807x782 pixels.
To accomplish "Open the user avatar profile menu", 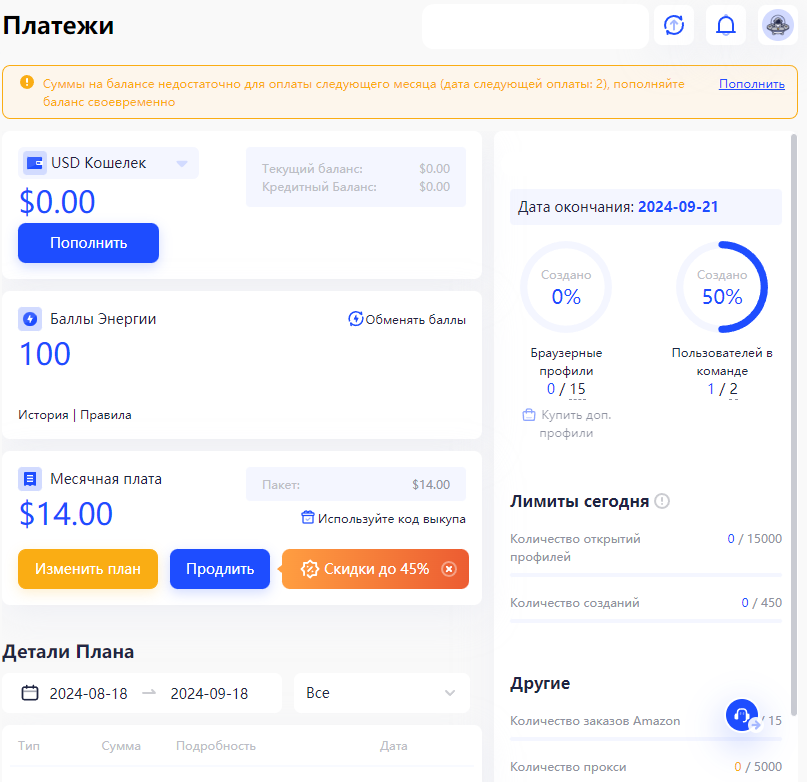I will coord(778,25).
